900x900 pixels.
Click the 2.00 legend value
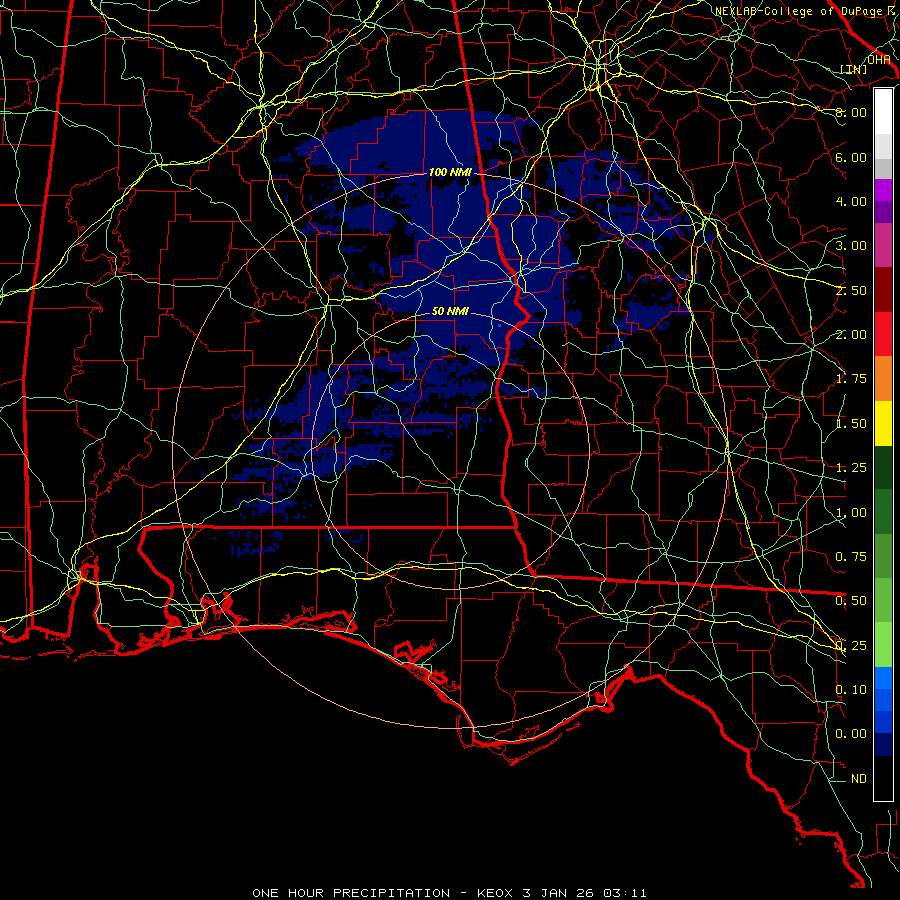tap(851, 335)
